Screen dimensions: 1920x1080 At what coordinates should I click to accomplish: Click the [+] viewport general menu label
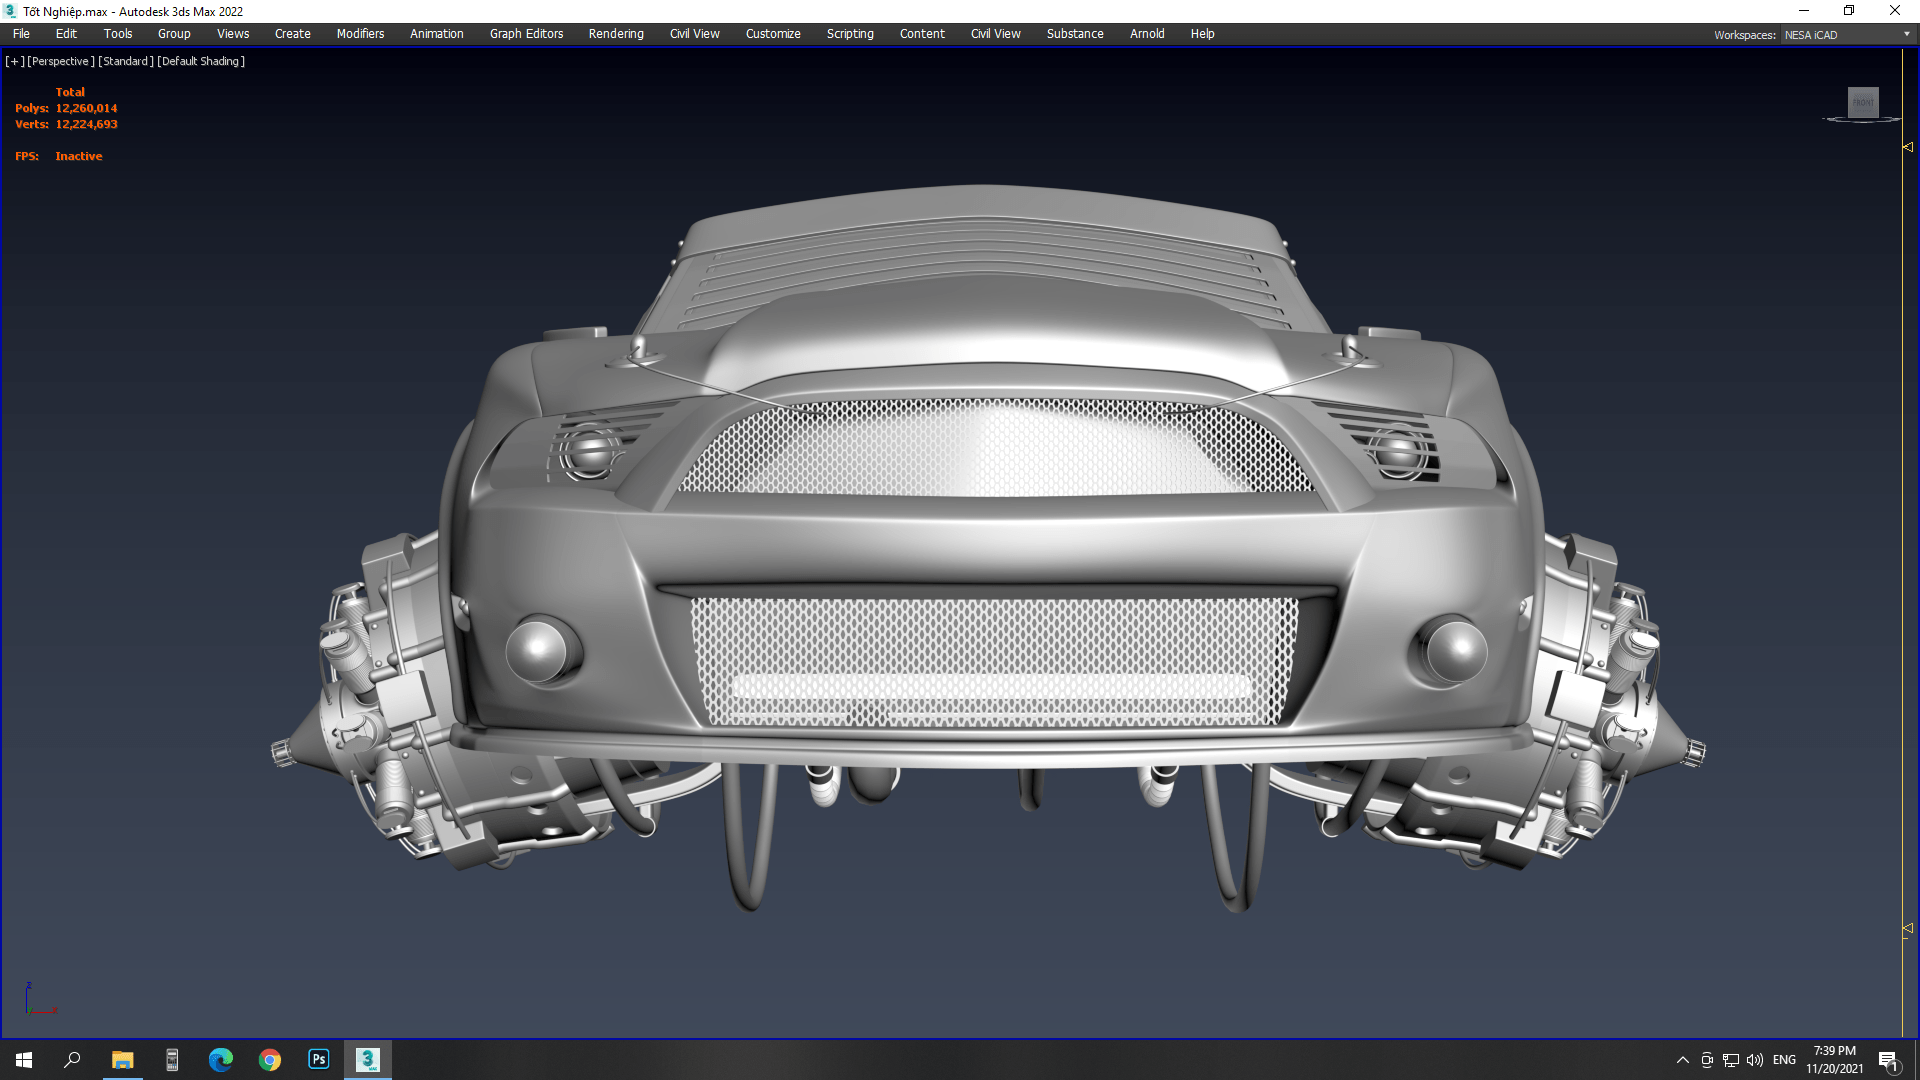point(14,61)
